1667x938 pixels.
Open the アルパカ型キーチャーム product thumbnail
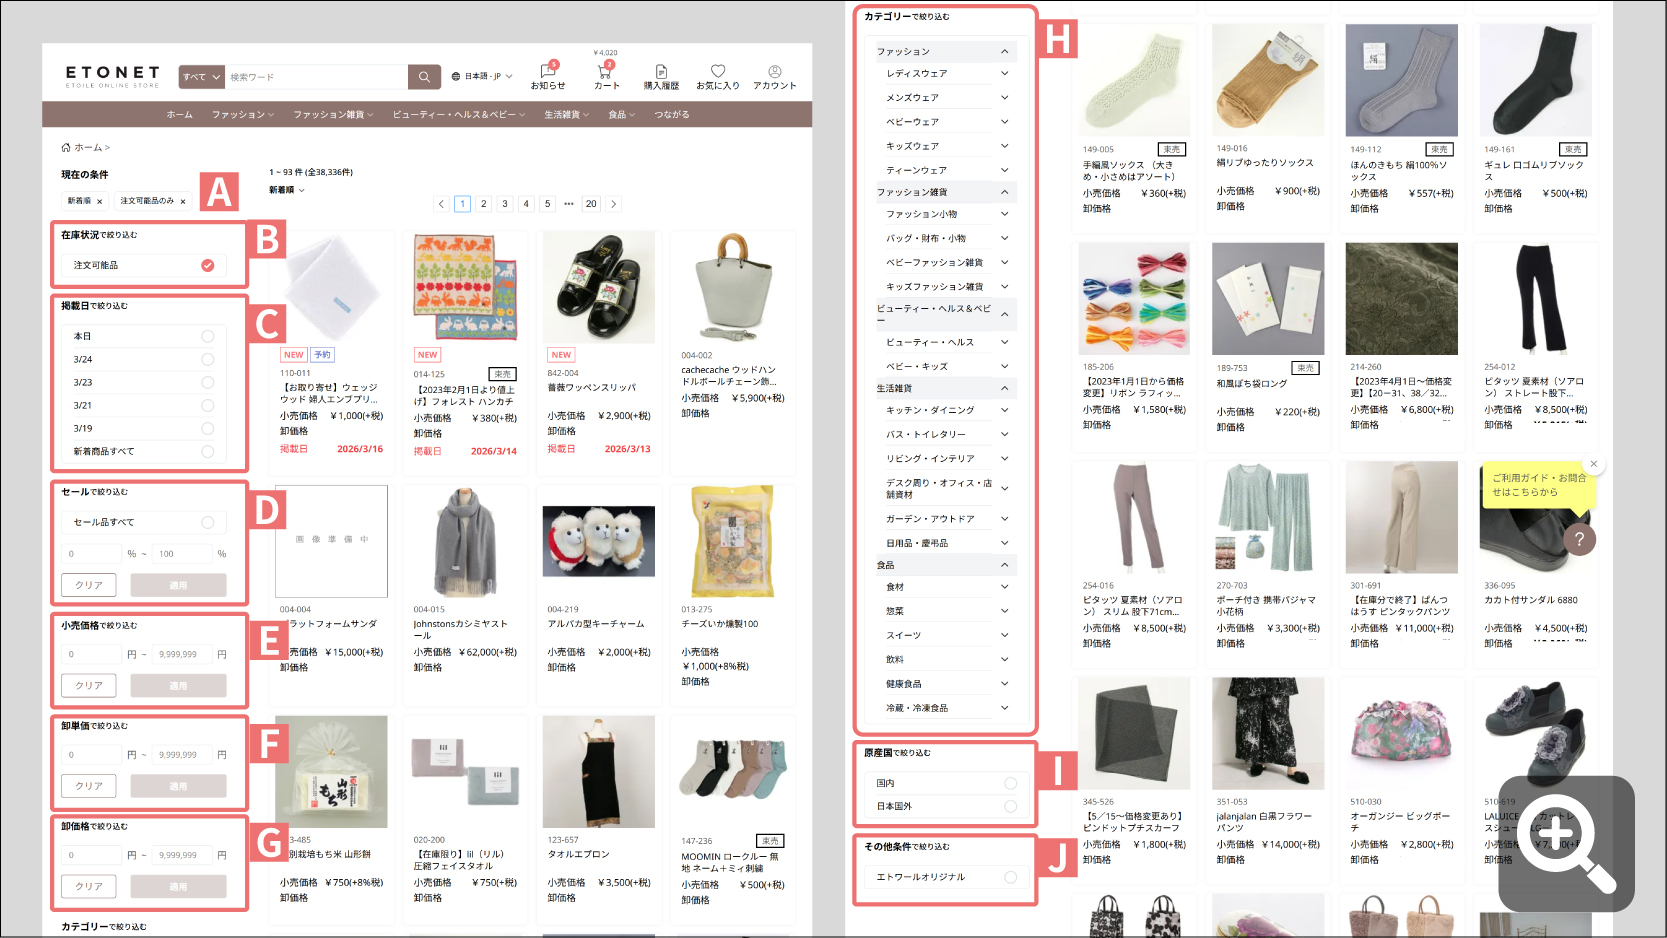point(599,541)
